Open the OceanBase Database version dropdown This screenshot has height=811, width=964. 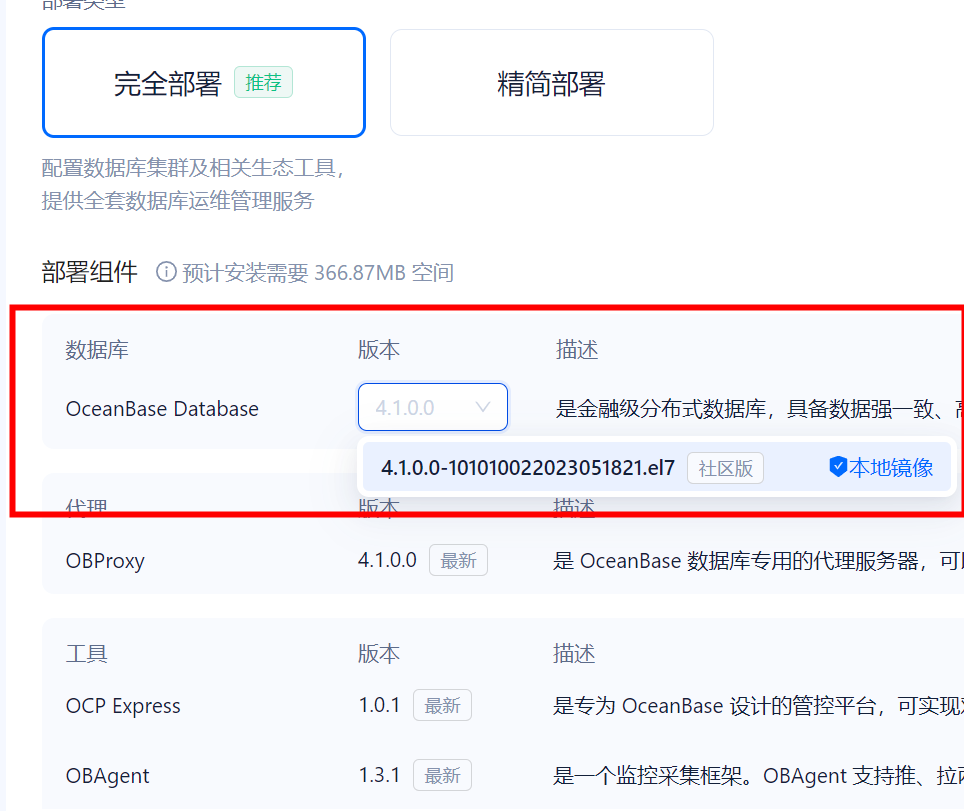tap(433, 407)
